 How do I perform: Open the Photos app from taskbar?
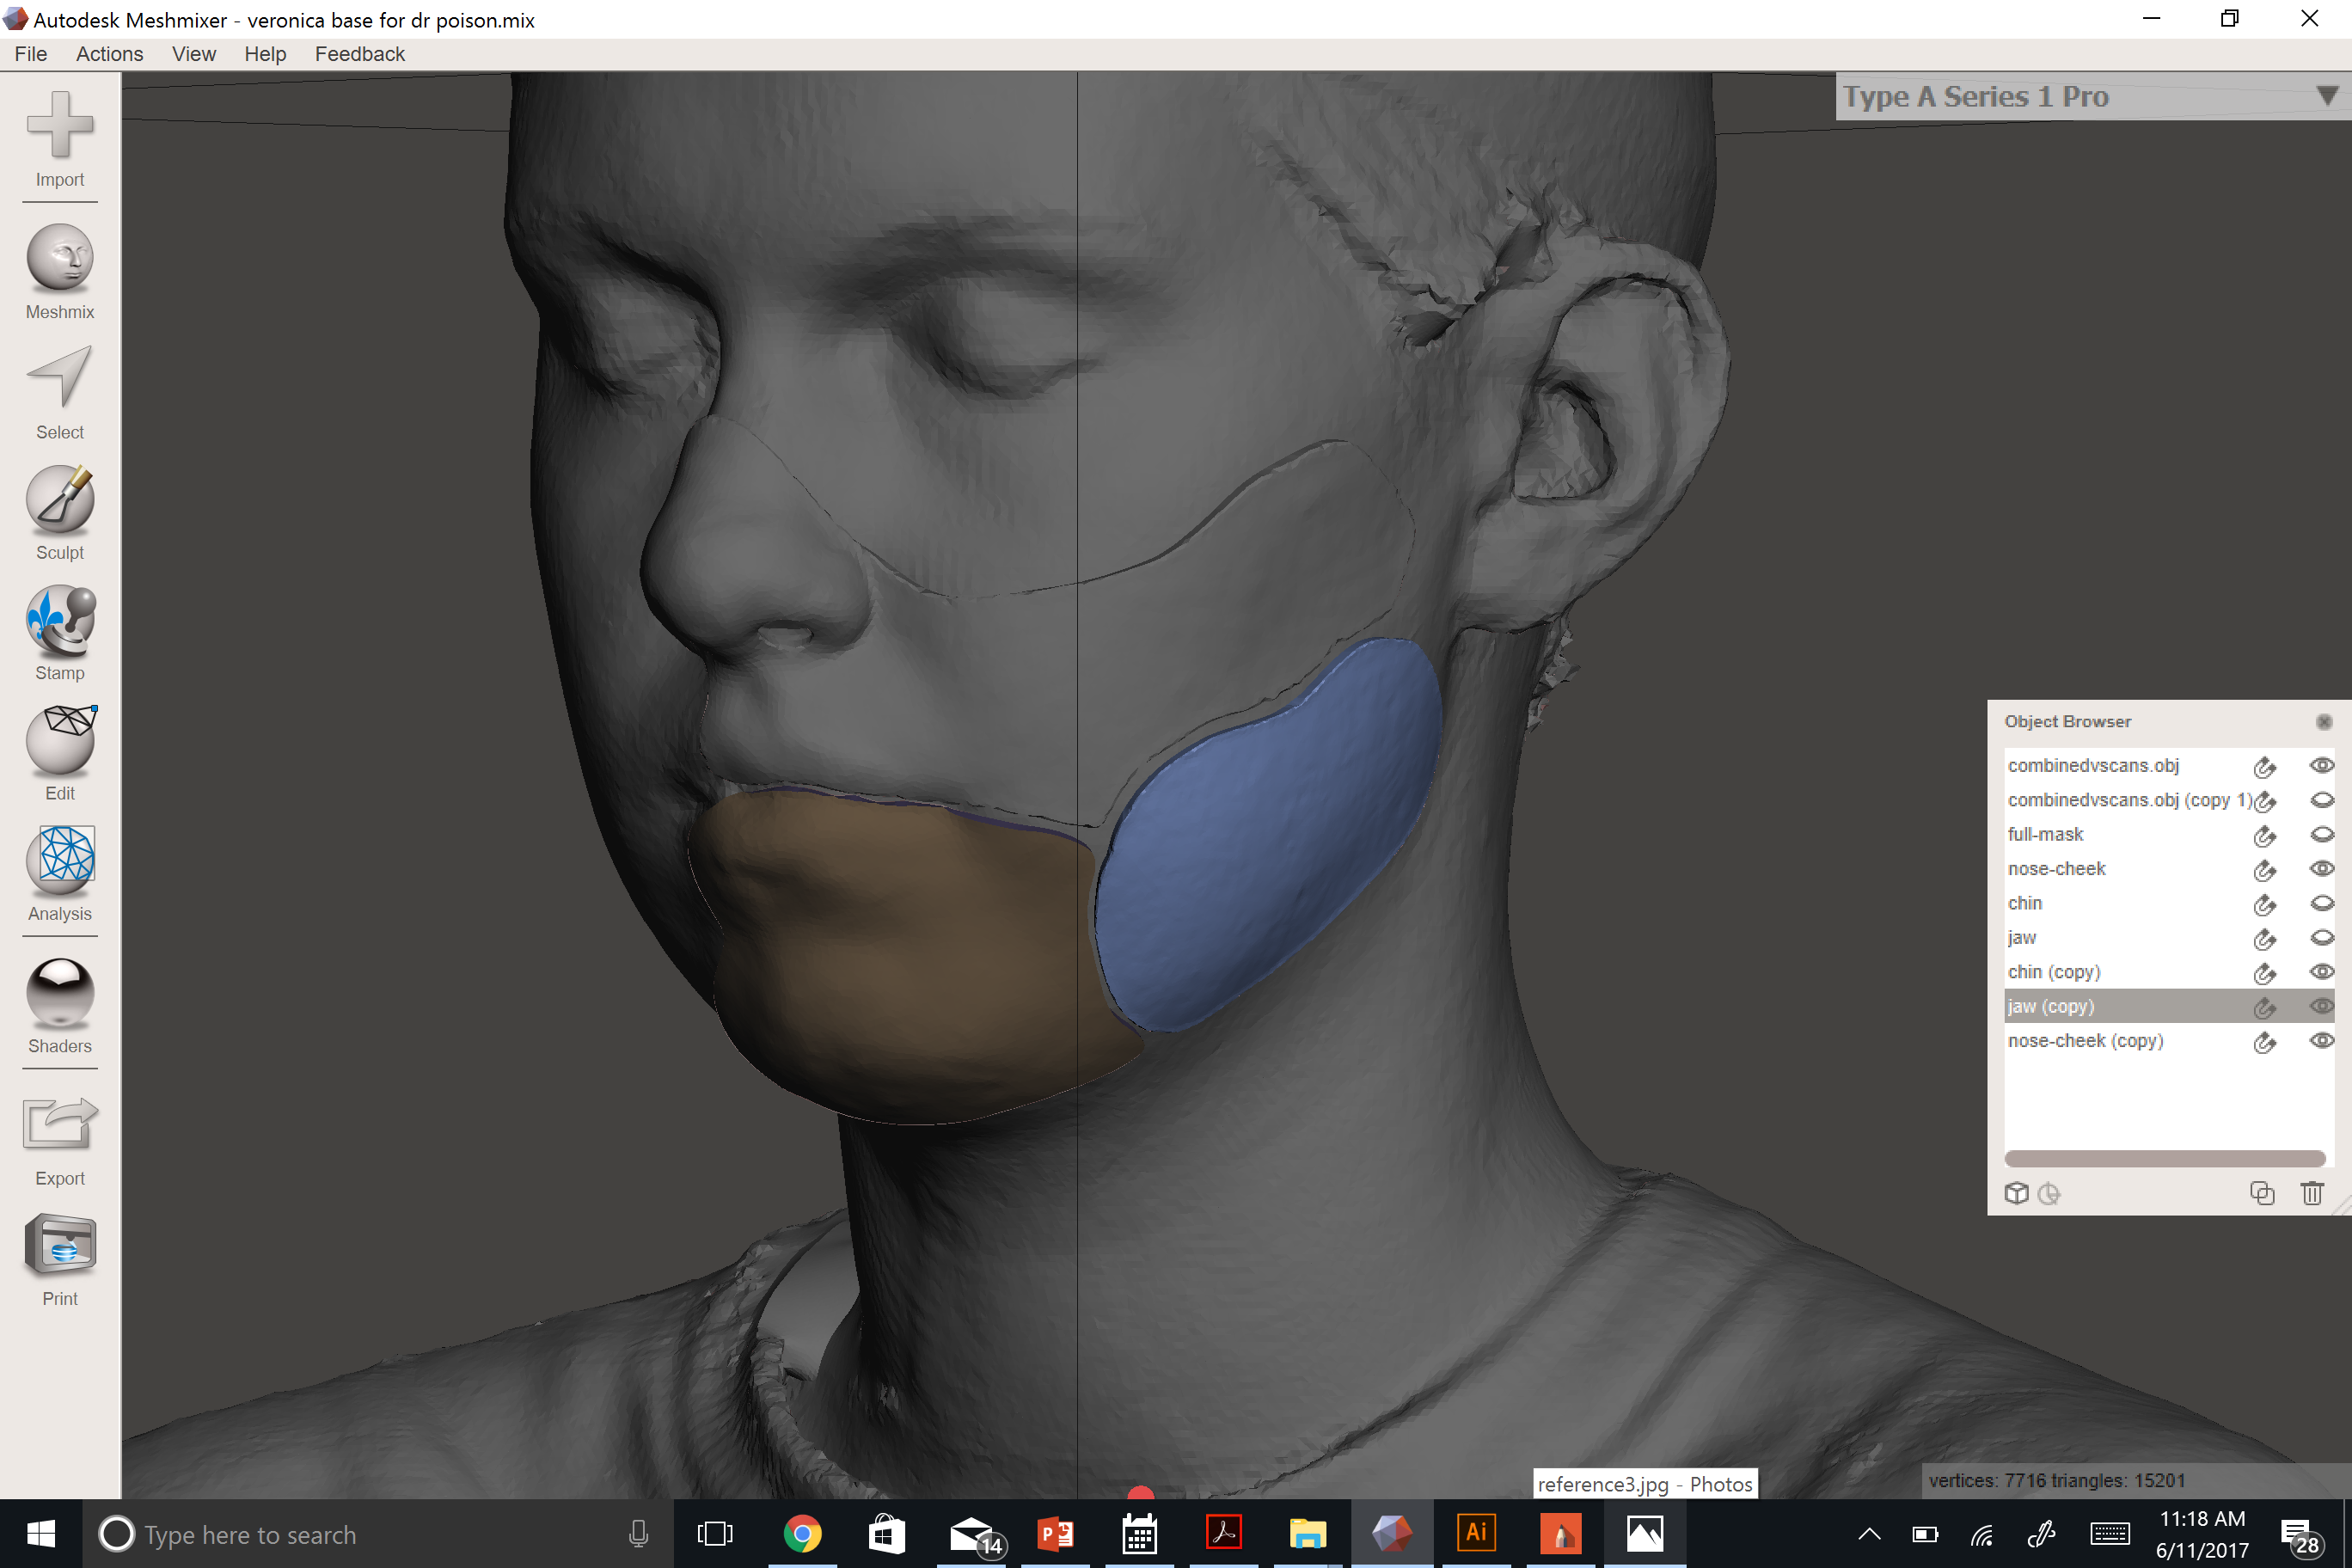tap(1644, 1534)
